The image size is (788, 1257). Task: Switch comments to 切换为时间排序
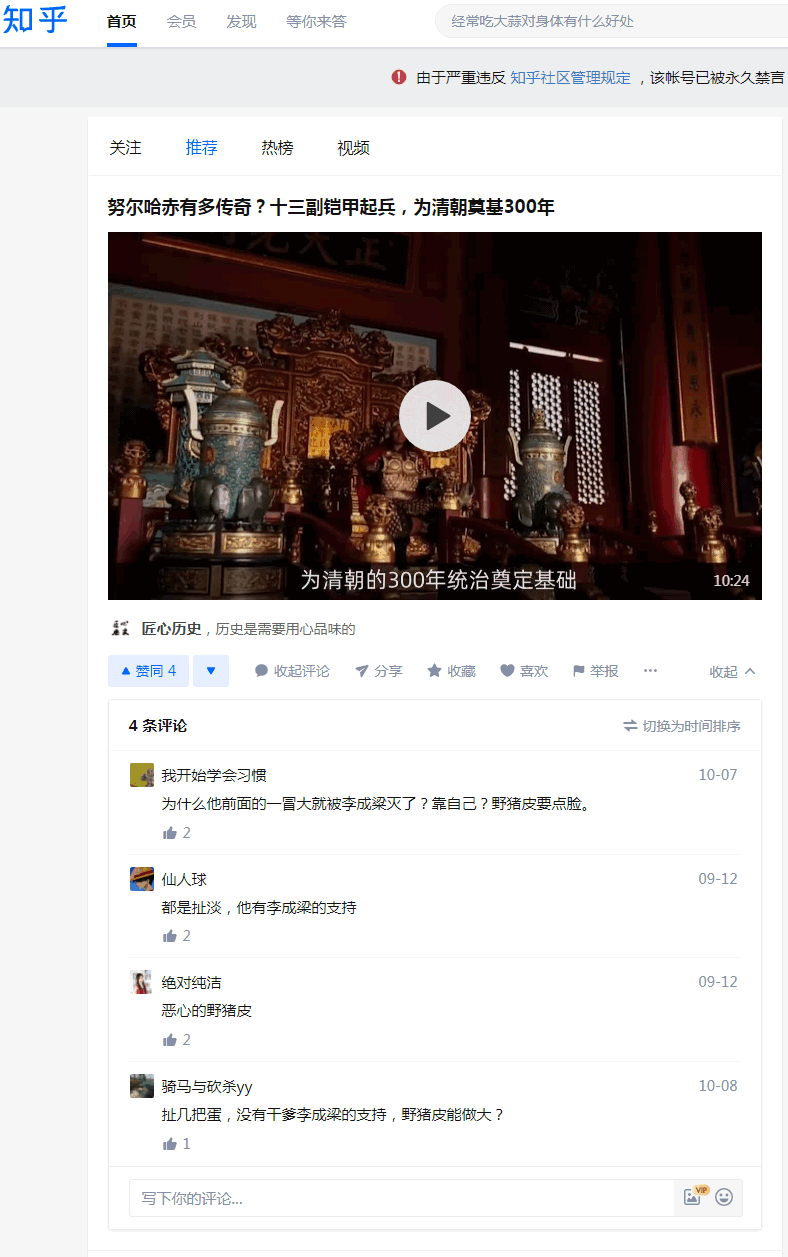click(x=682, y=726)
